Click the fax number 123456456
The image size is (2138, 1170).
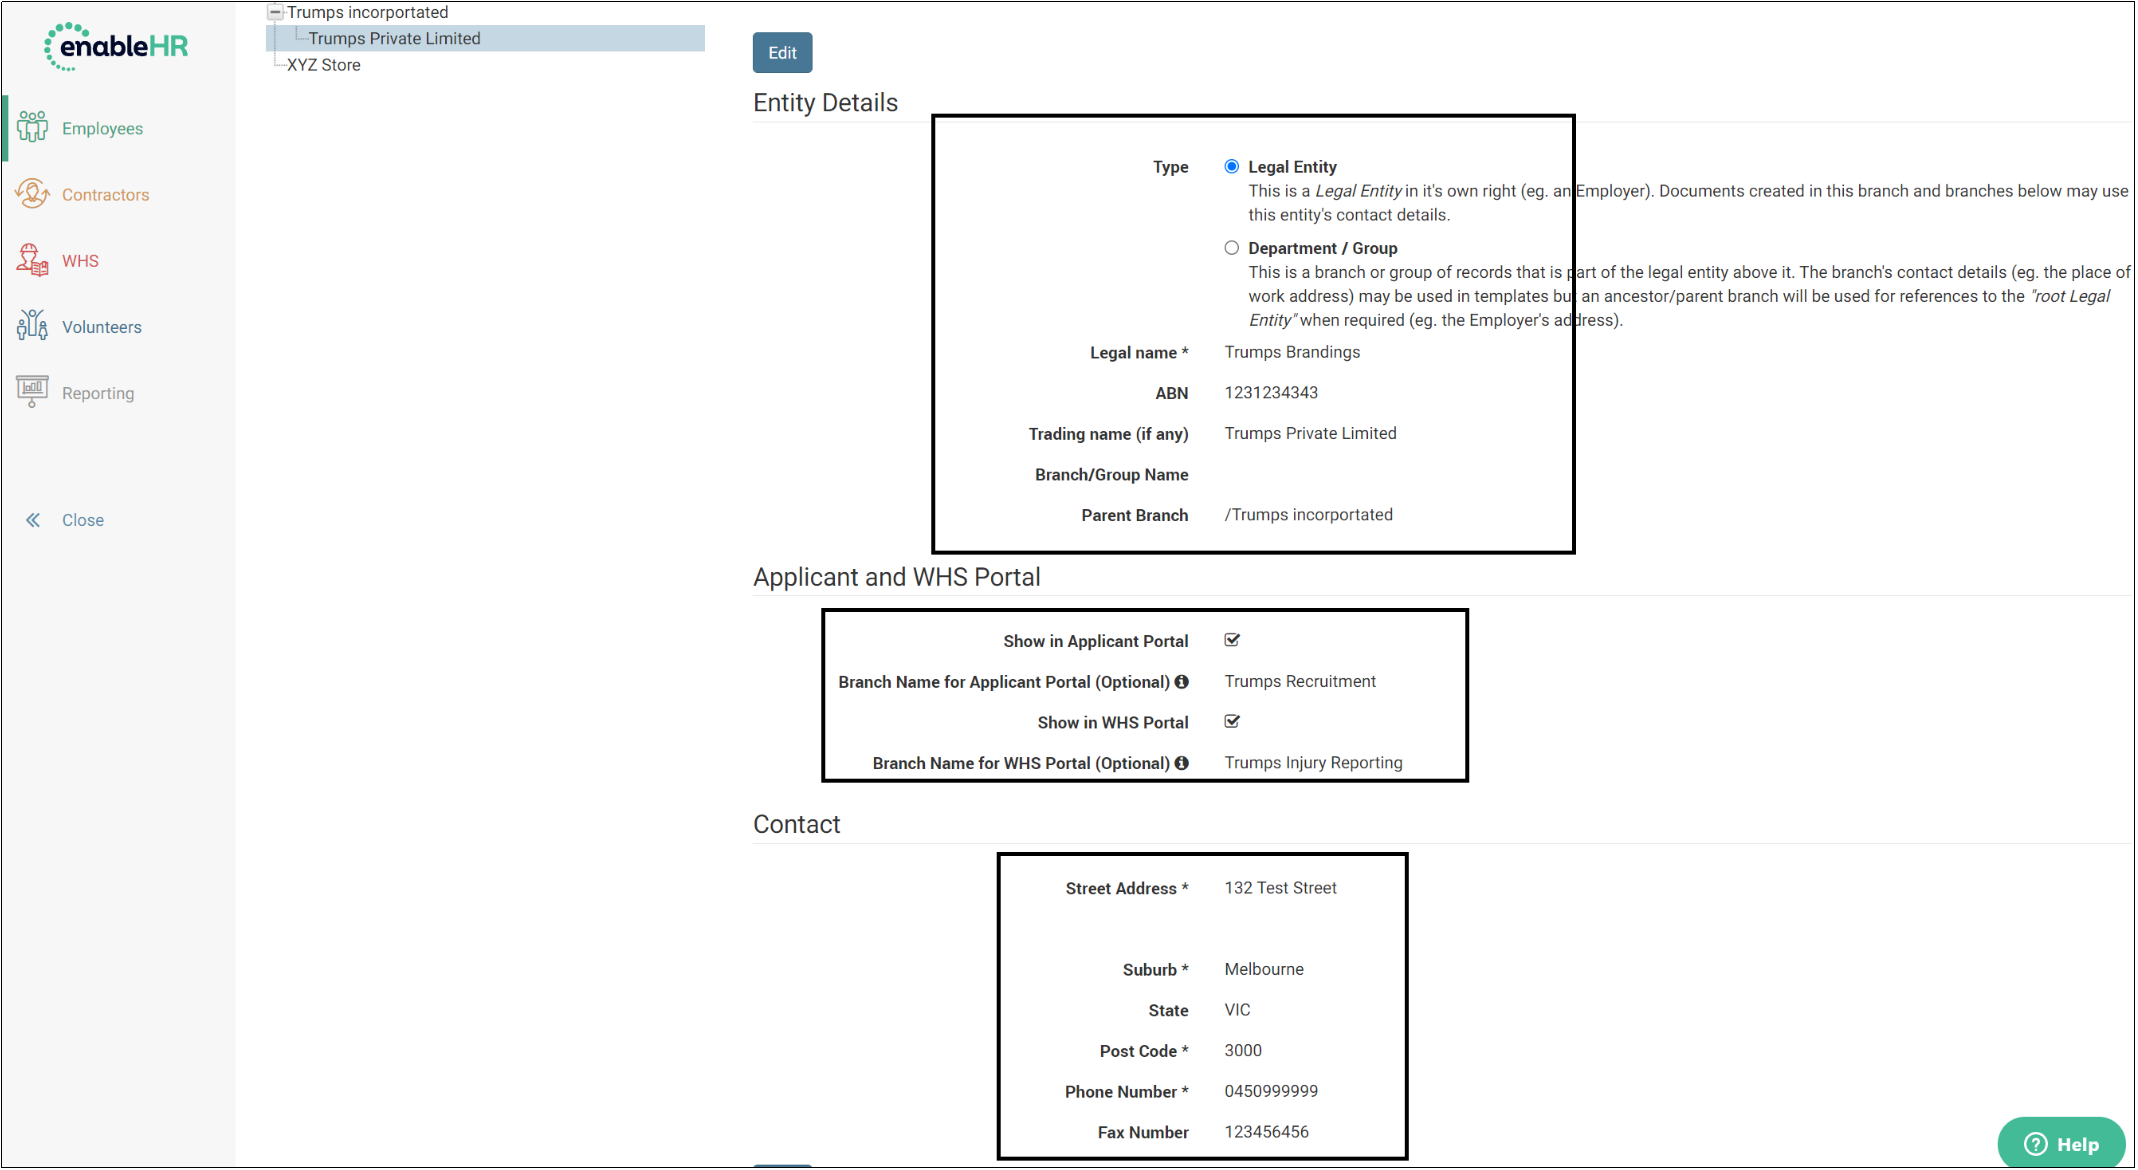(x=1266, y=1132)
